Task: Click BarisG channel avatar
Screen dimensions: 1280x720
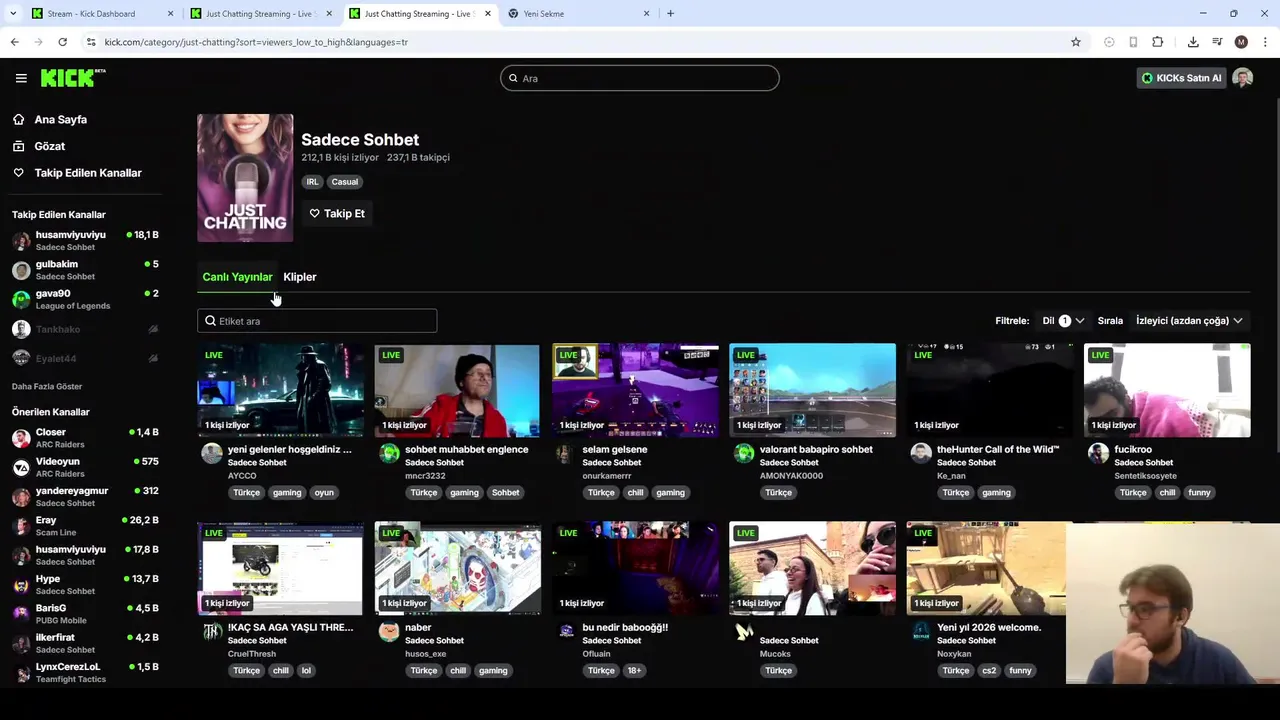Action: 21,614
